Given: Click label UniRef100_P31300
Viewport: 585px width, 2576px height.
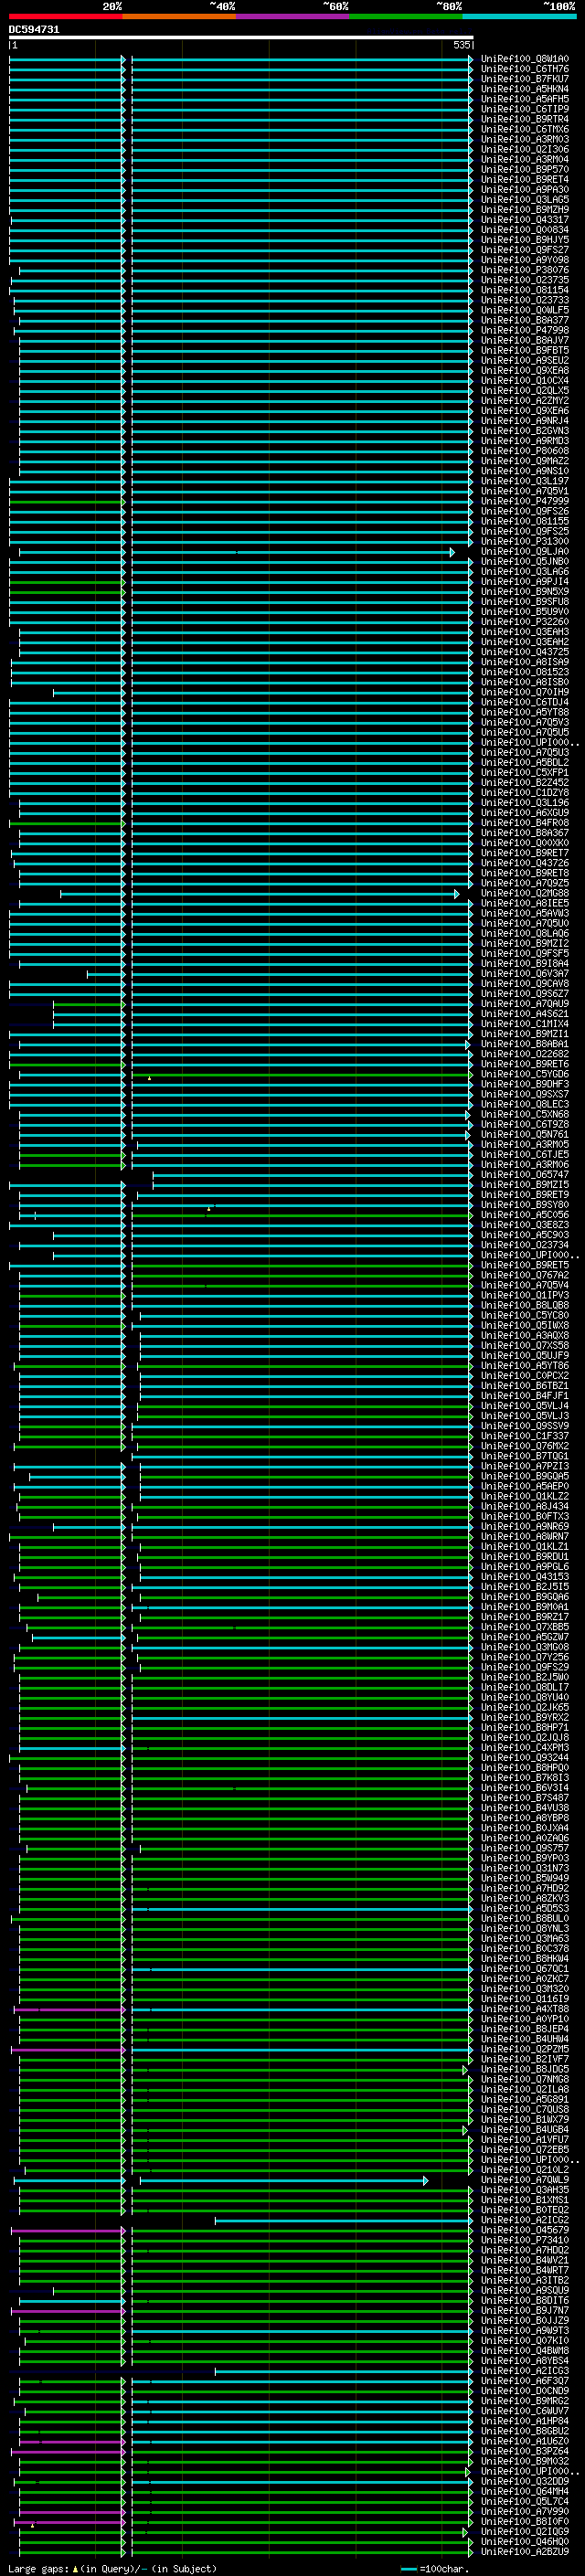Looking at the screenshot, I should [x=525, y=541].
